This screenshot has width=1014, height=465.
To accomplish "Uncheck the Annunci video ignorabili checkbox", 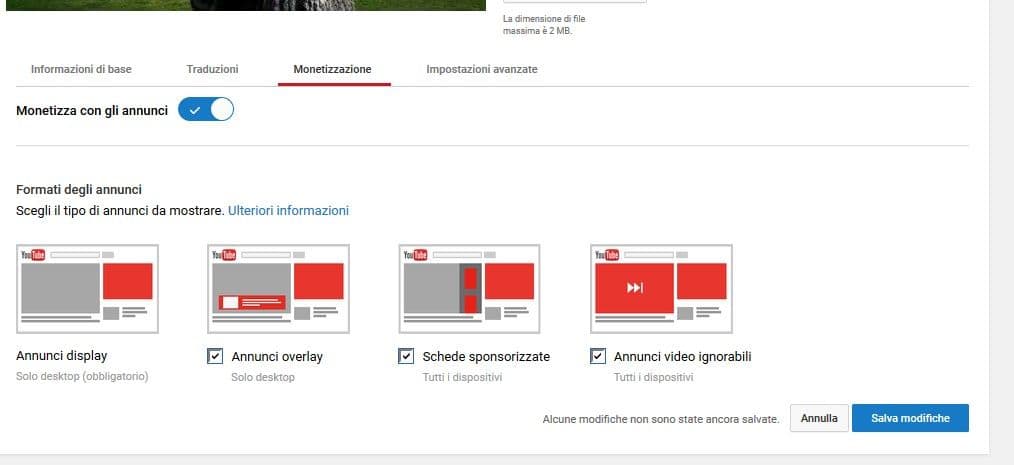I will tap(598, 356).
